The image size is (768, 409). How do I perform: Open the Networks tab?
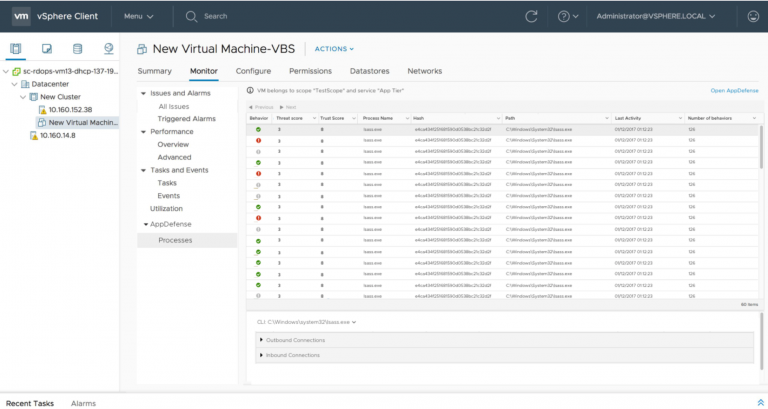(x=425, y=71)
